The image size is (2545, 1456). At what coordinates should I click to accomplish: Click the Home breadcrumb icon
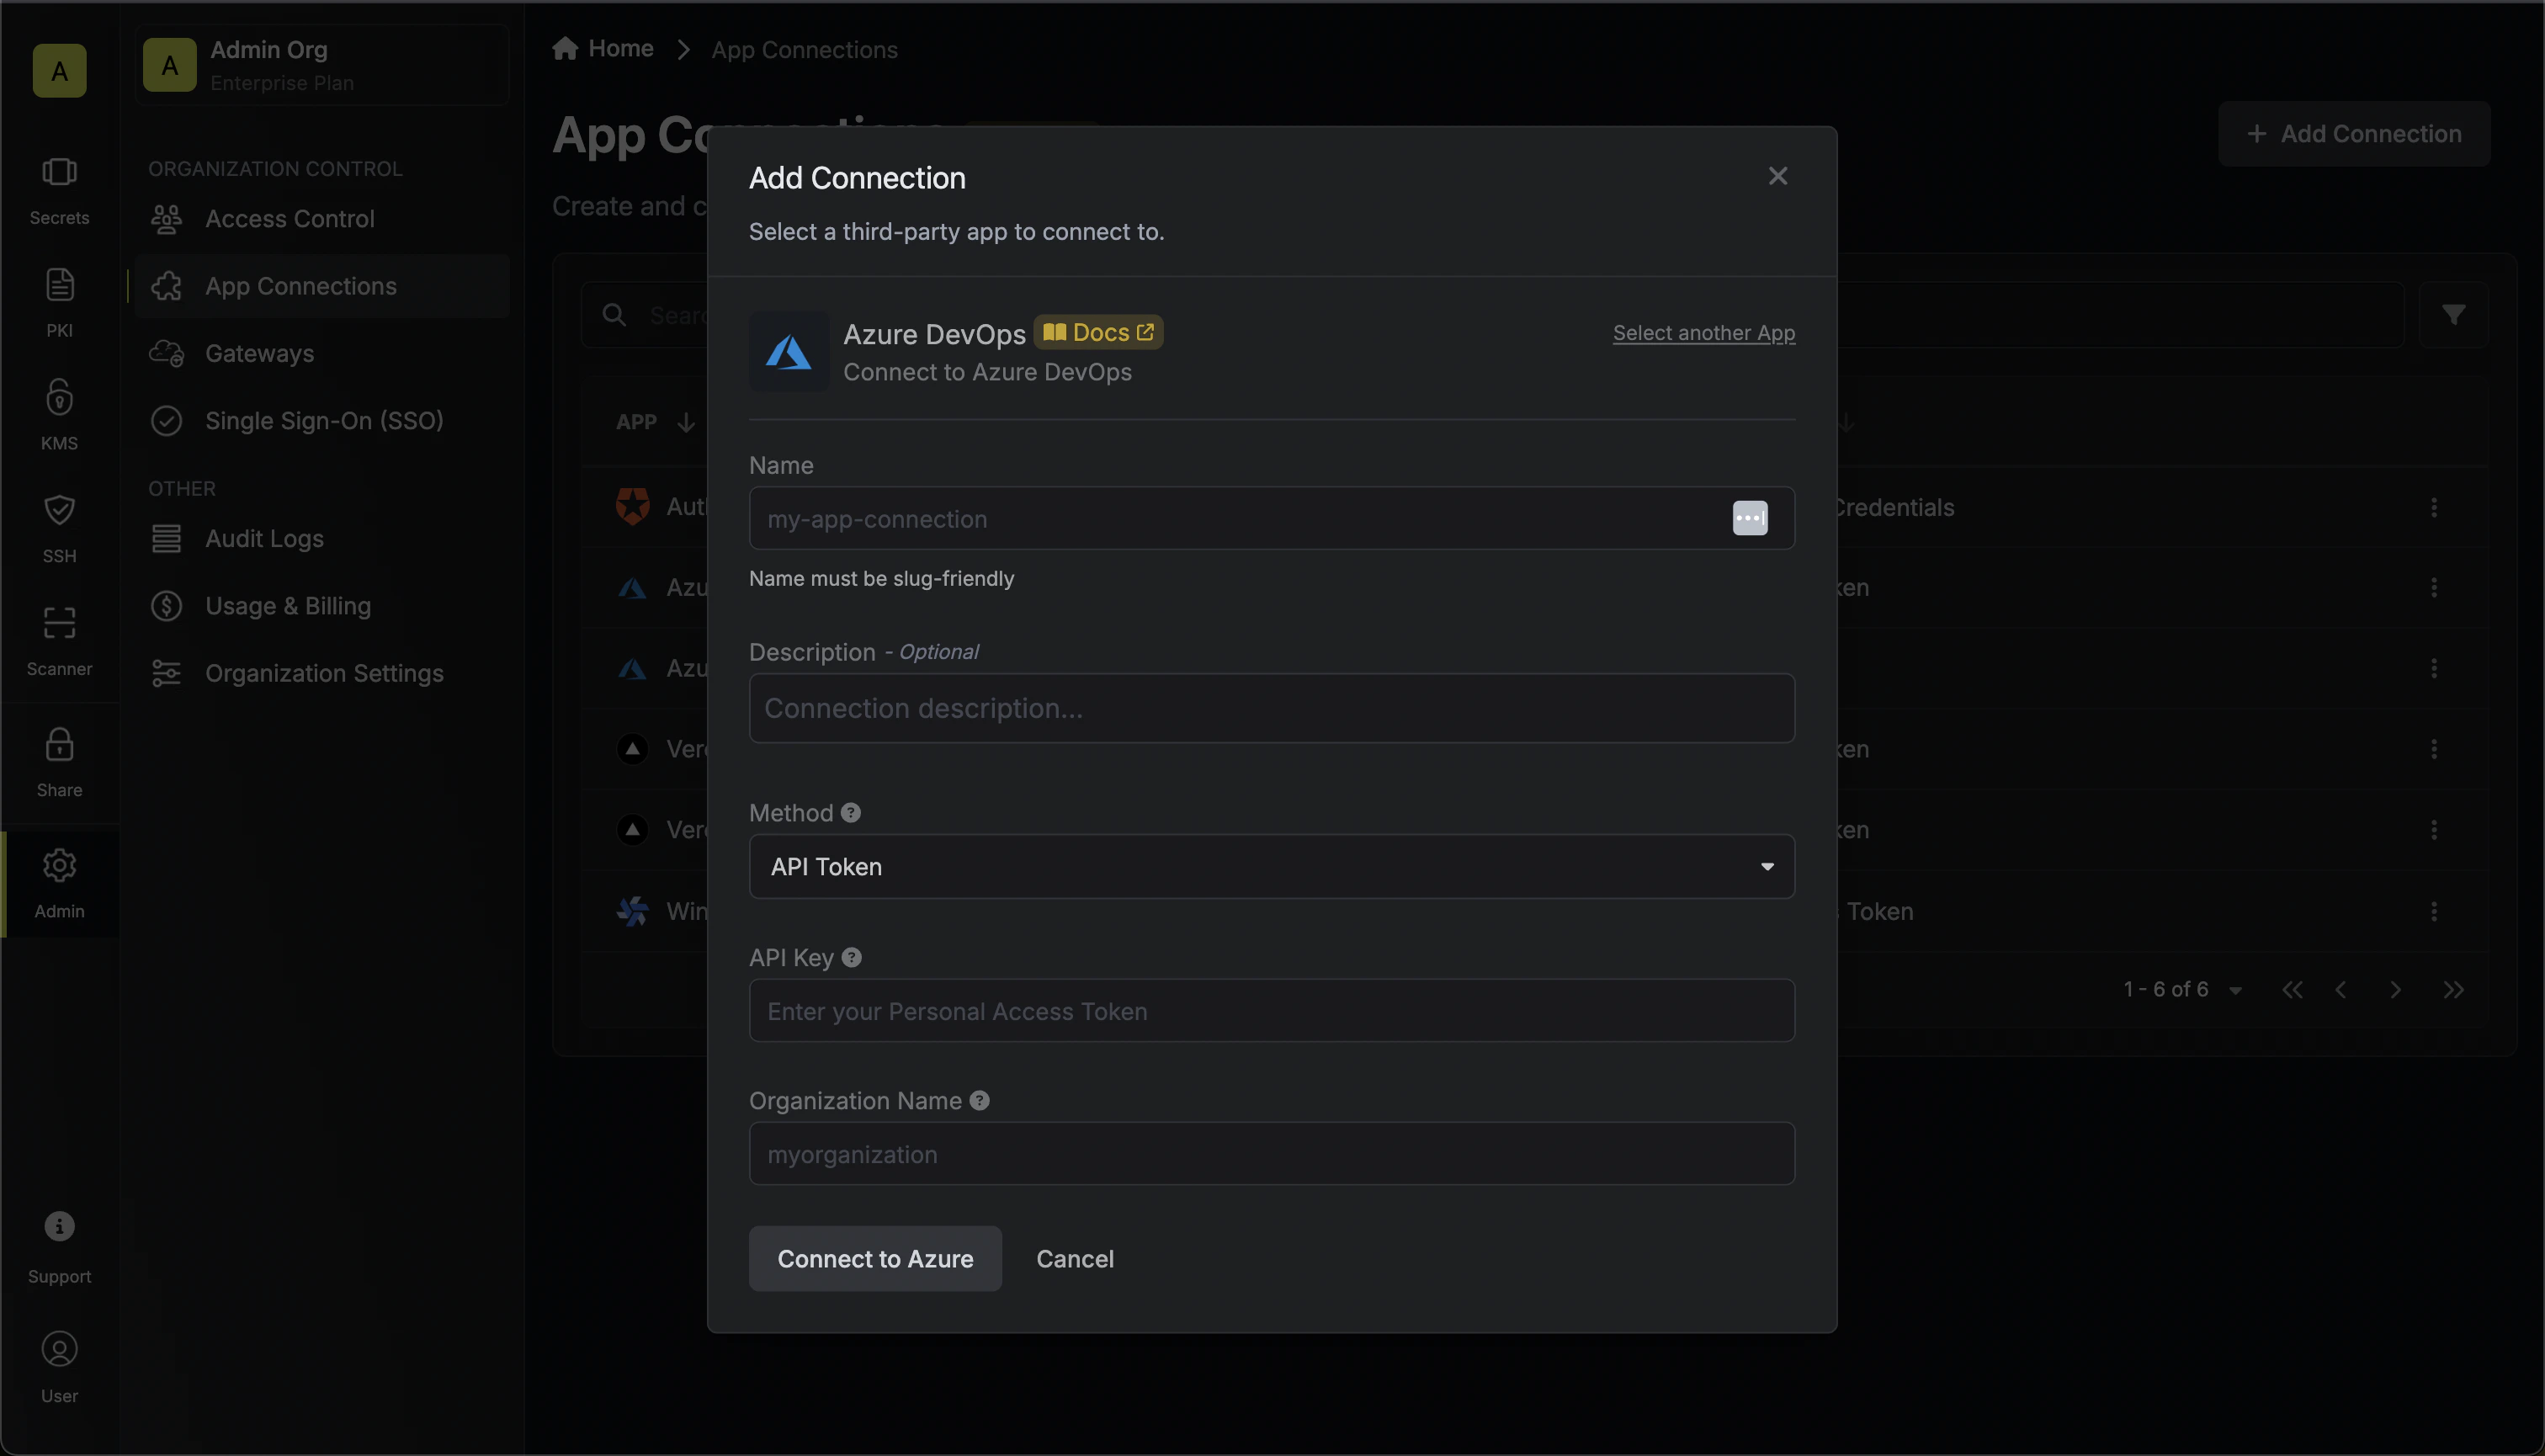point(565,48)
